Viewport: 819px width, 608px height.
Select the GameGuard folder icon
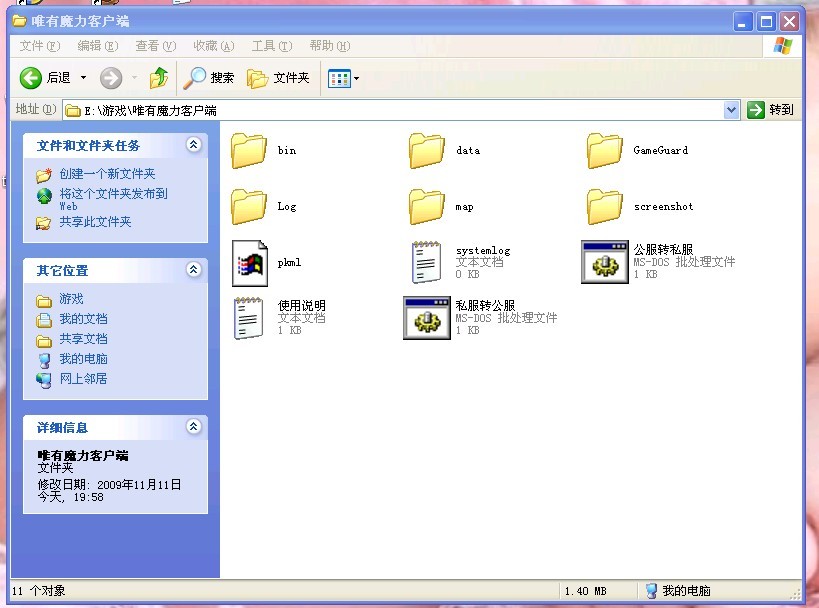(604, 150)
